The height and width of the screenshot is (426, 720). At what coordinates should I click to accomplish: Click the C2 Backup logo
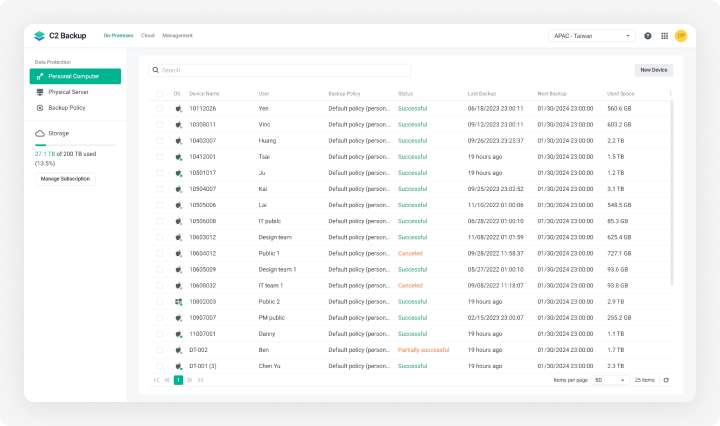[60, 36]
